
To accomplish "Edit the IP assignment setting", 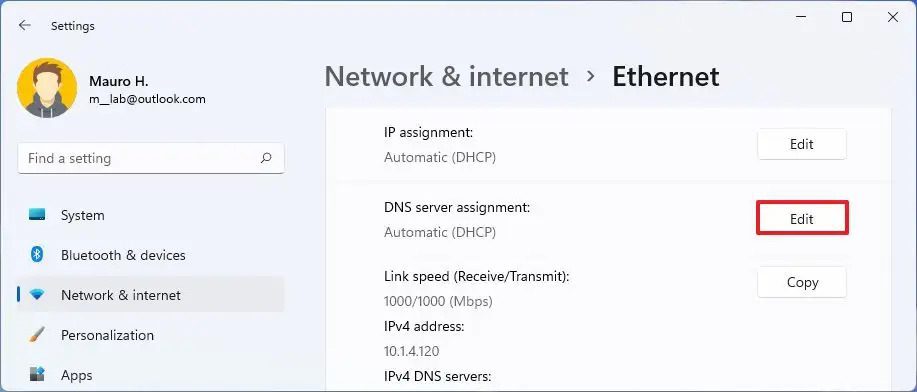I will (x=802, y=144).
